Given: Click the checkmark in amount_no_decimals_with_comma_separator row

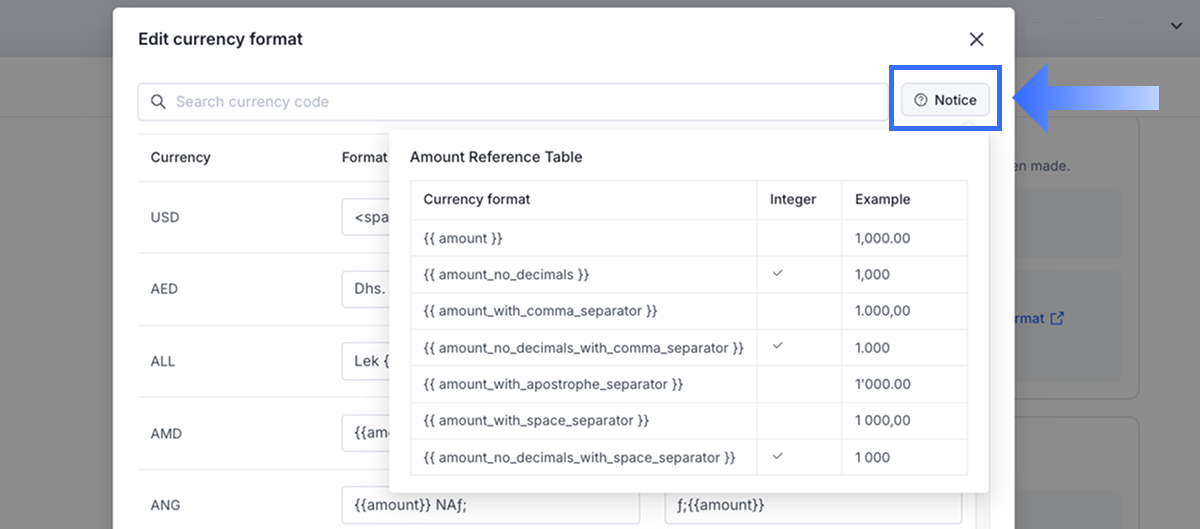Looking at the screenshot, I should point(777,346).
